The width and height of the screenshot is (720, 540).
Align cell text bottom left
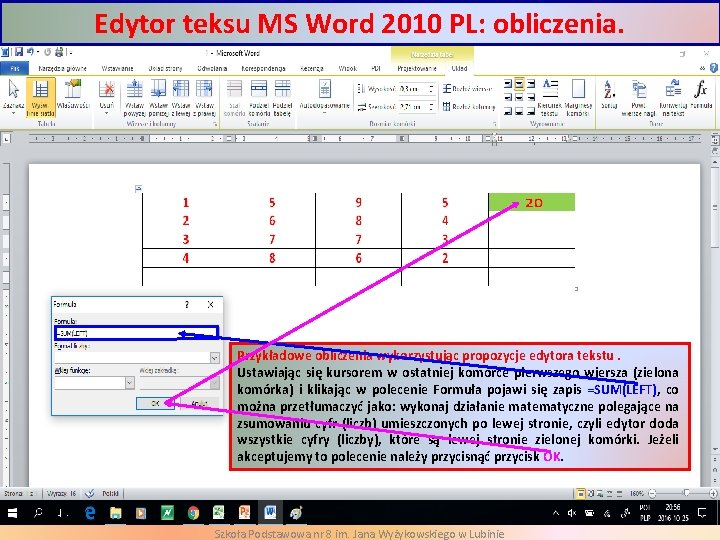(508, 111)
